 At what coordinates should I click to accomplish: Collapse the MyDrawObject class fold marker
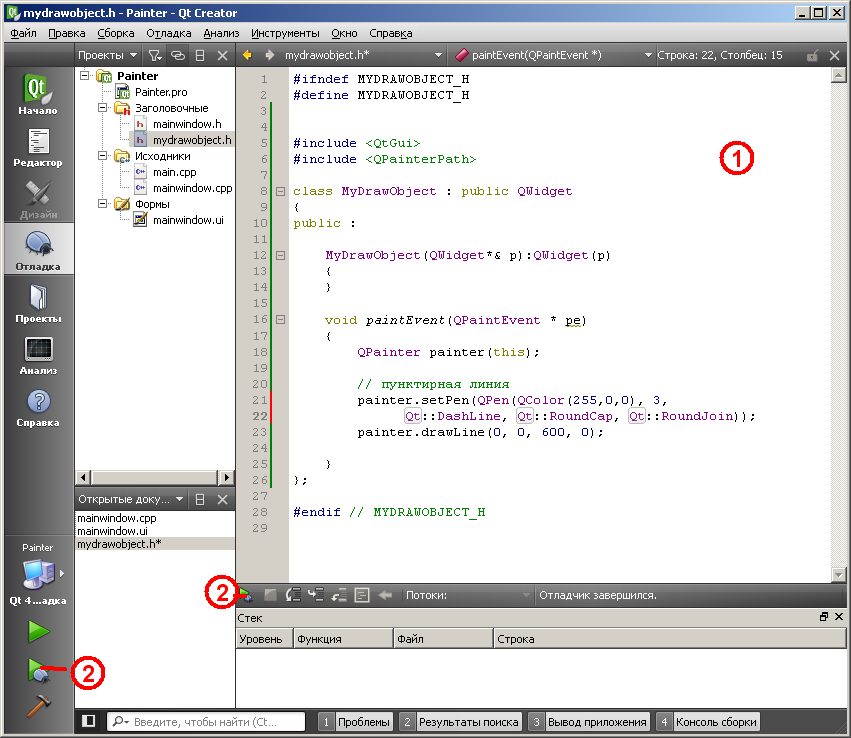tap(280, 191)
